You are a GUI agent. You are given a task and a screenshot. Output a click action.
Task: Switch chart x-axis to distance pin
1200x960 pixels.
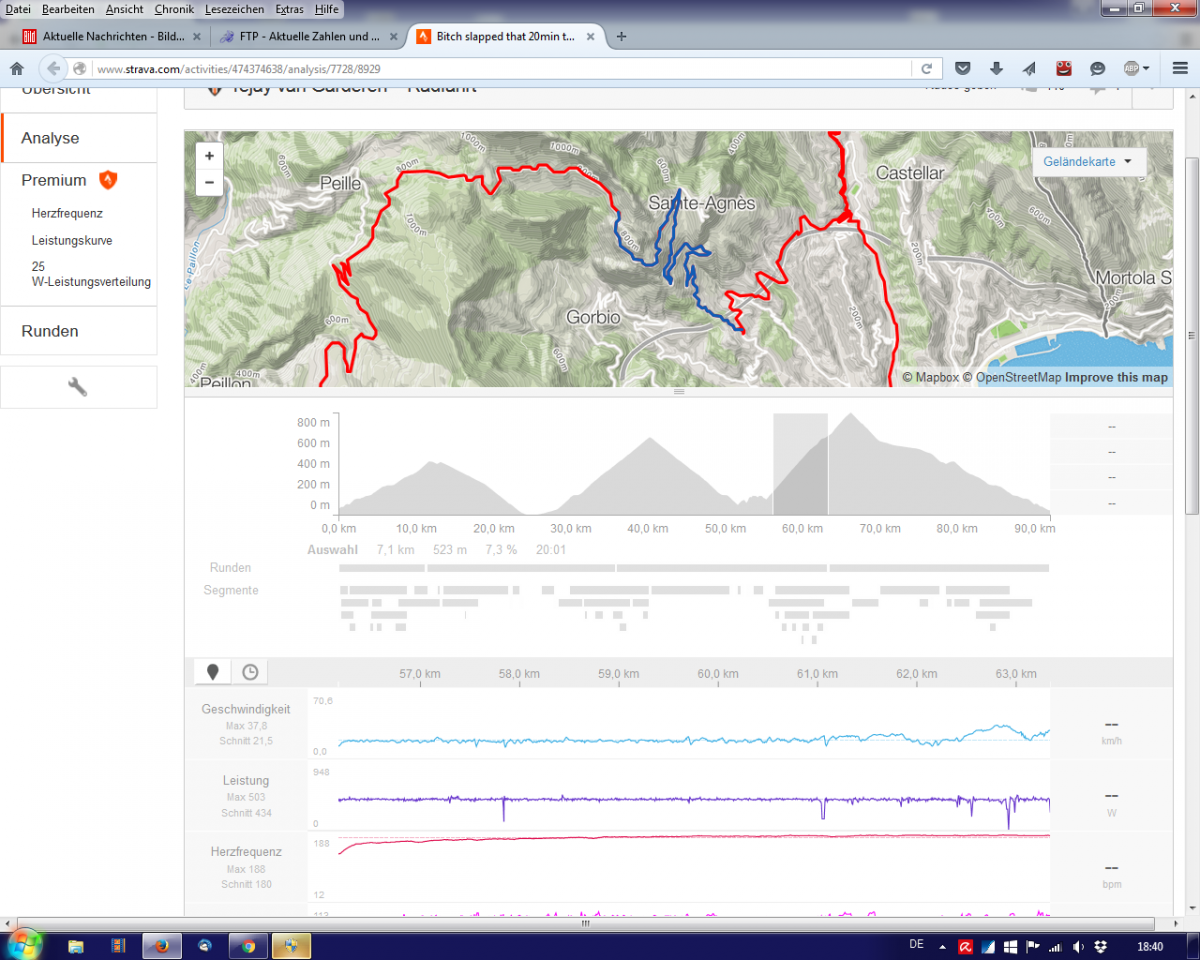point(212,672)
